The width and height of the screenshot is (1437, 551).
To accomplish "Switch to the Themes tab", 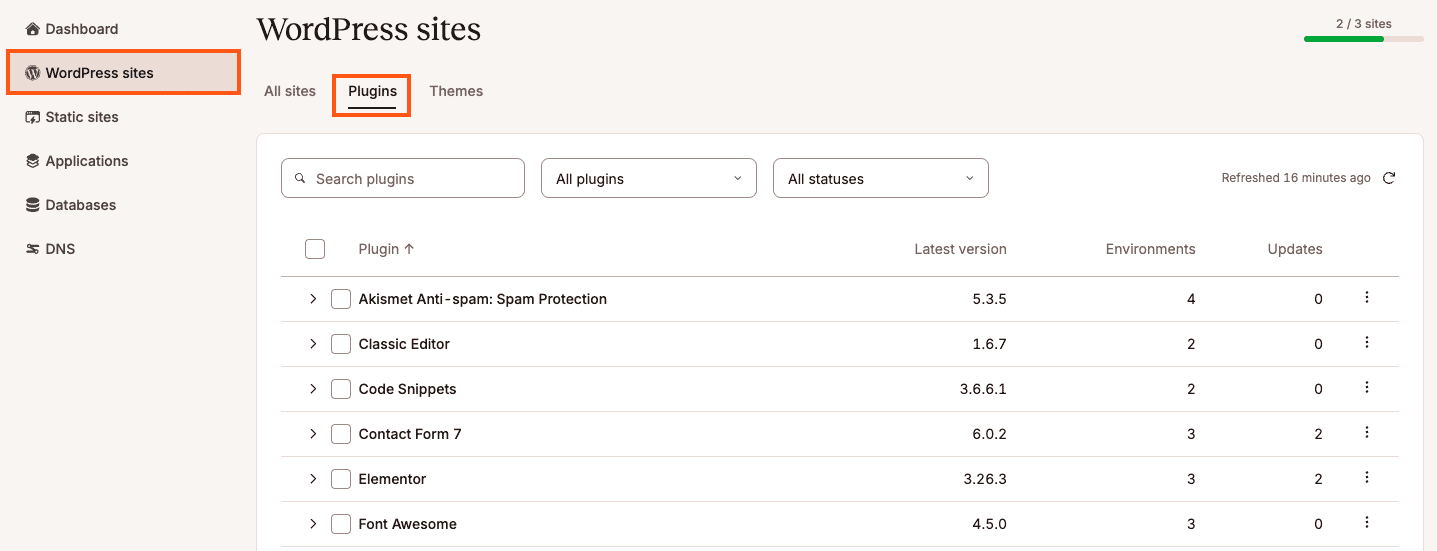I will click(456, 91).
